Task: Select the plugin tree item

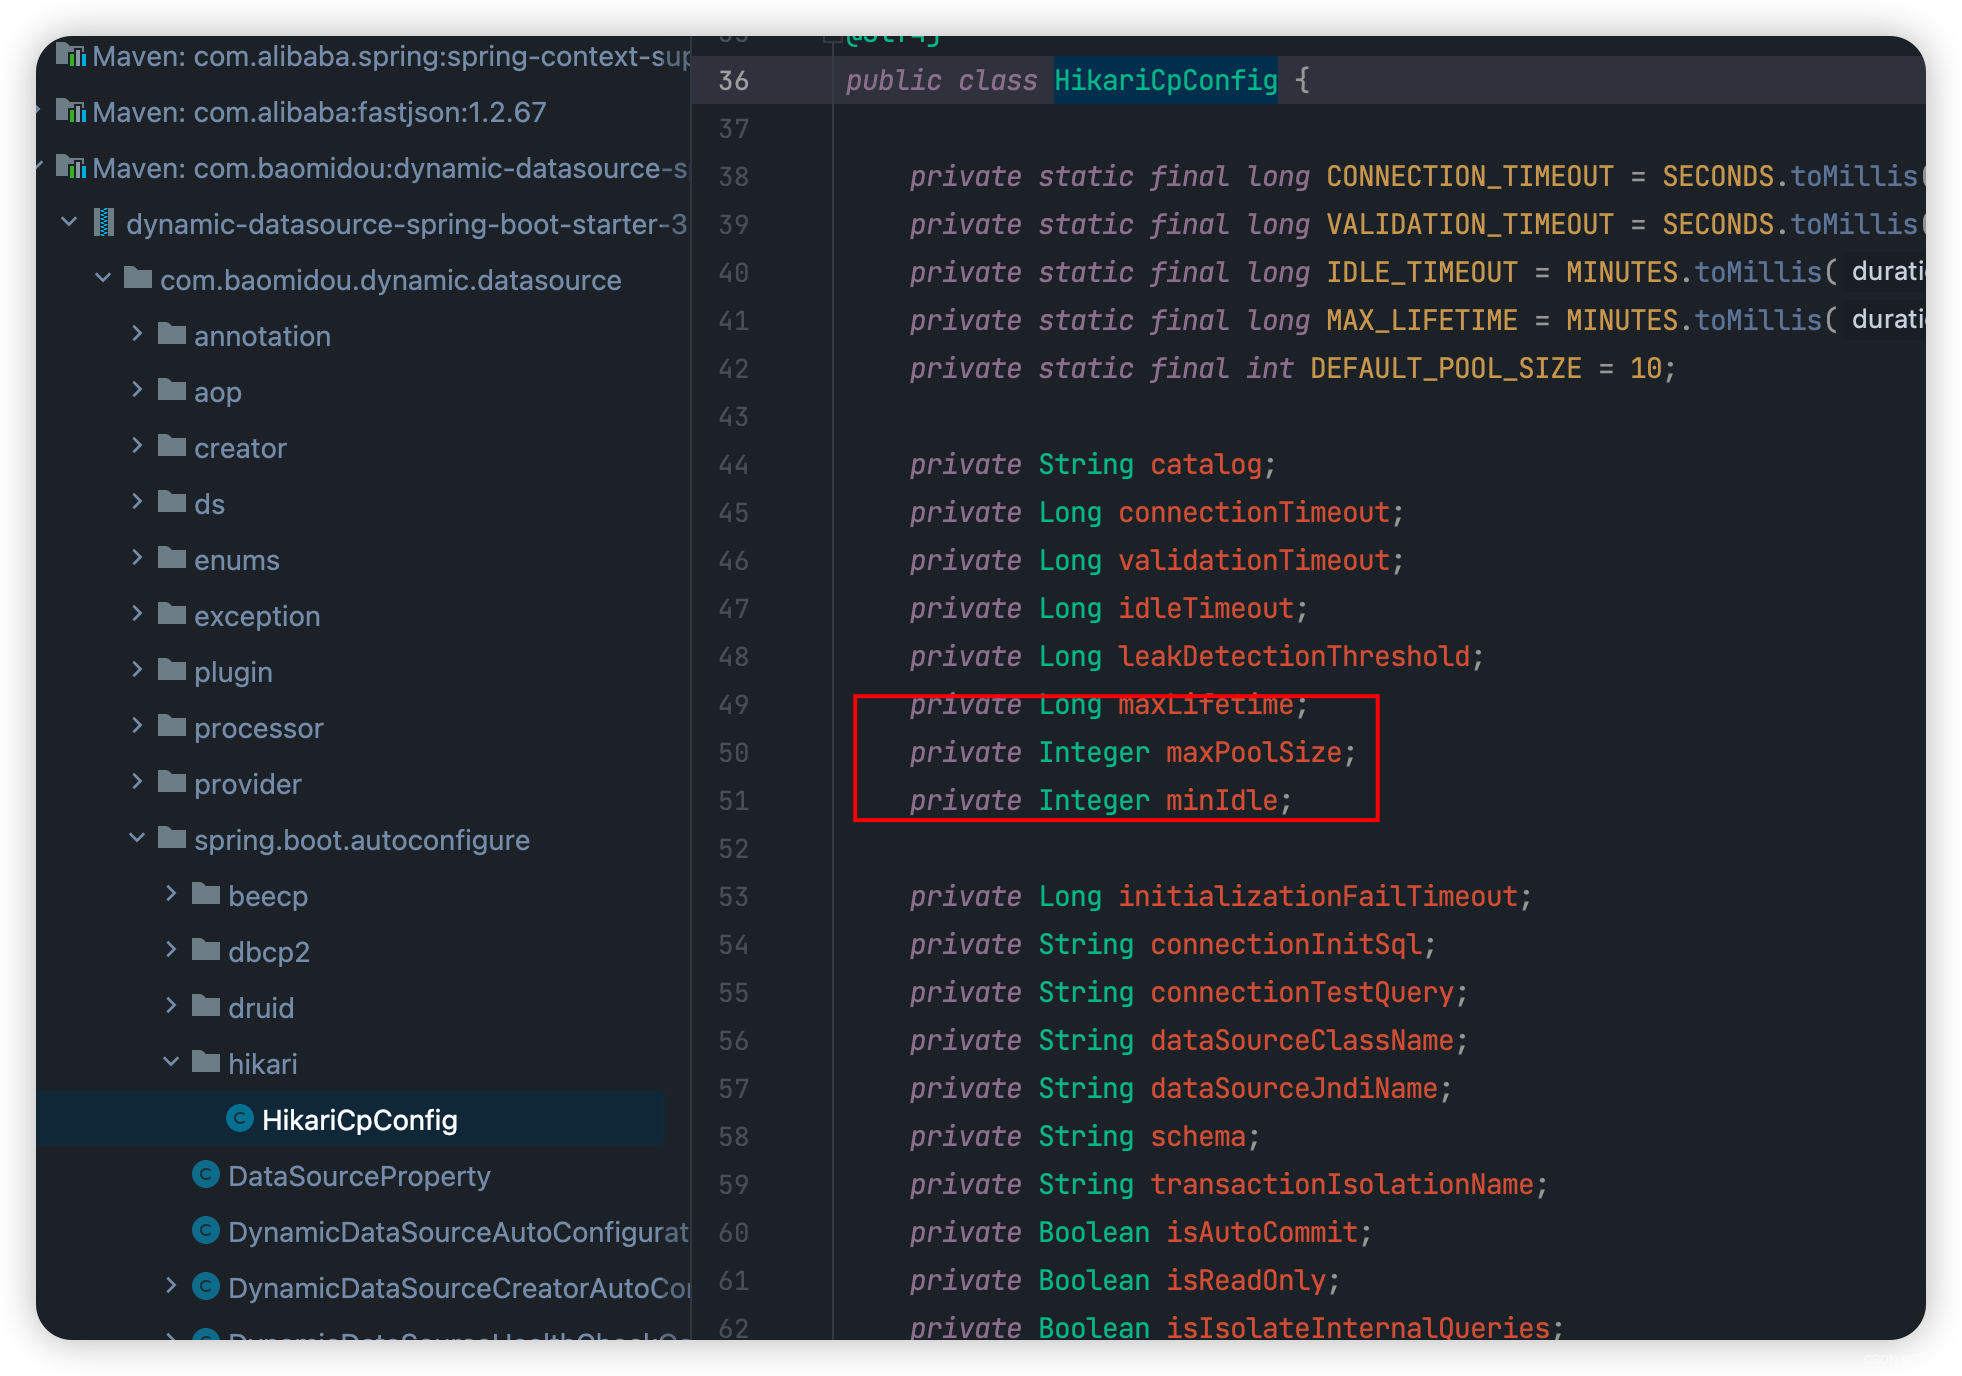Action: tap(233, 672)
